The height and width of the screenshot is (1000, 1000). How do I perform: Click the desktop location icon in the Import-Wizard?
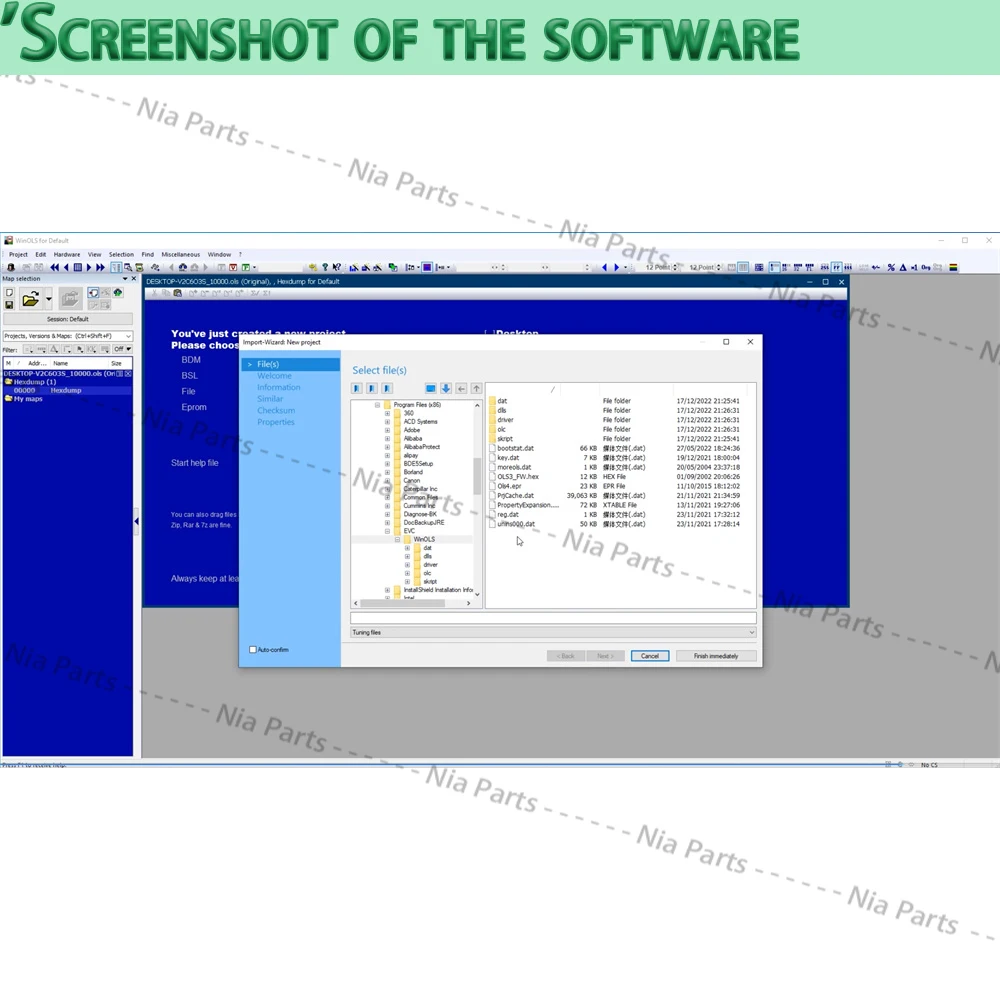[x=430, y=388]
